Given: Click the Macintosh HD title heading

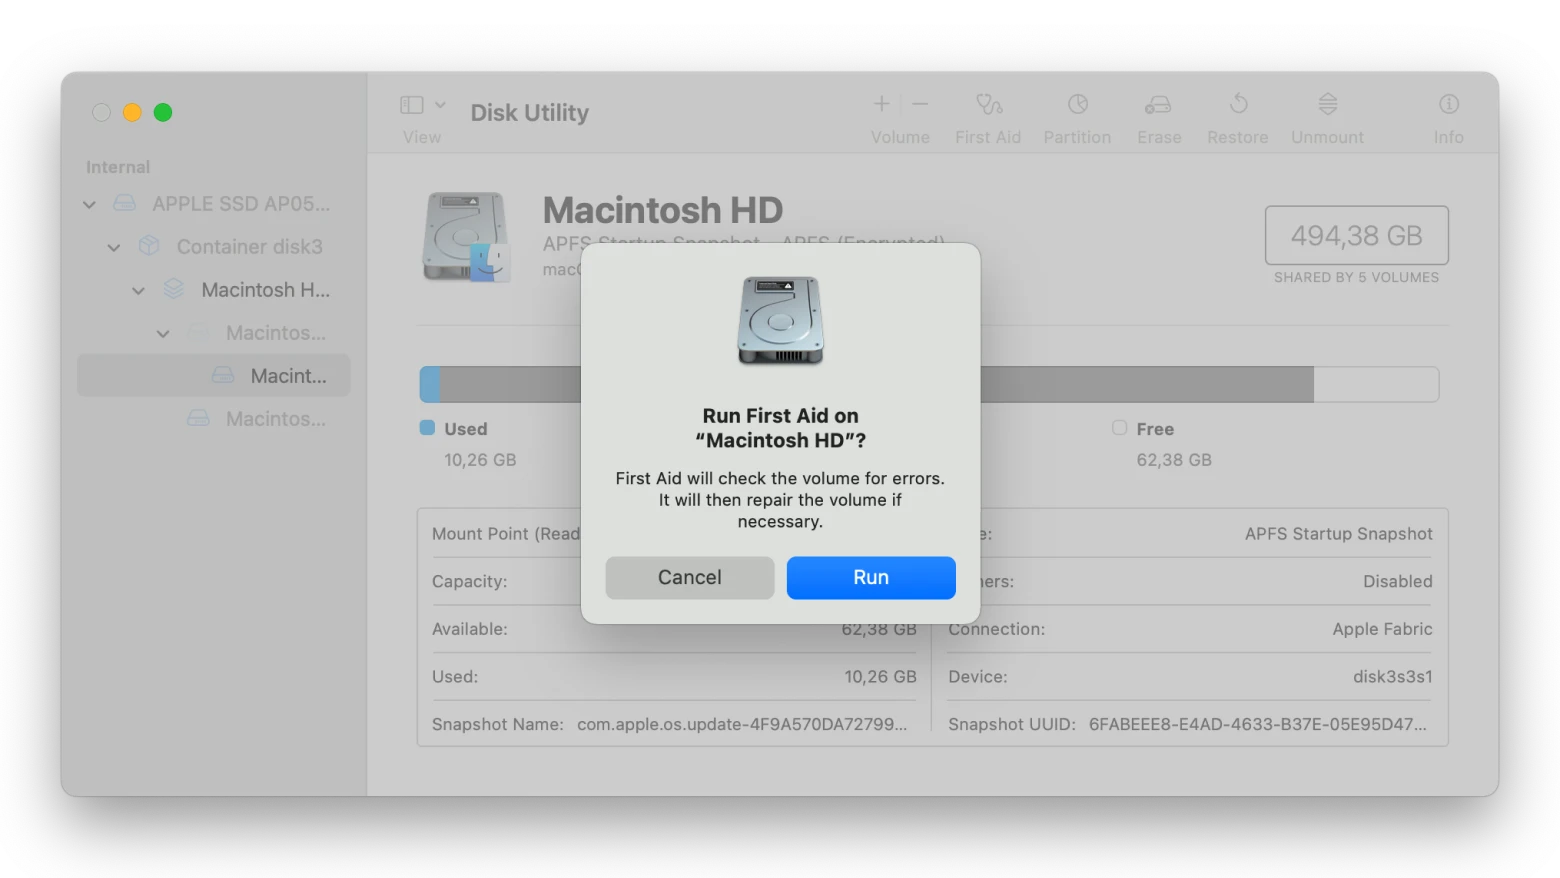Looking at the screenshot, I should click(662, 211).
